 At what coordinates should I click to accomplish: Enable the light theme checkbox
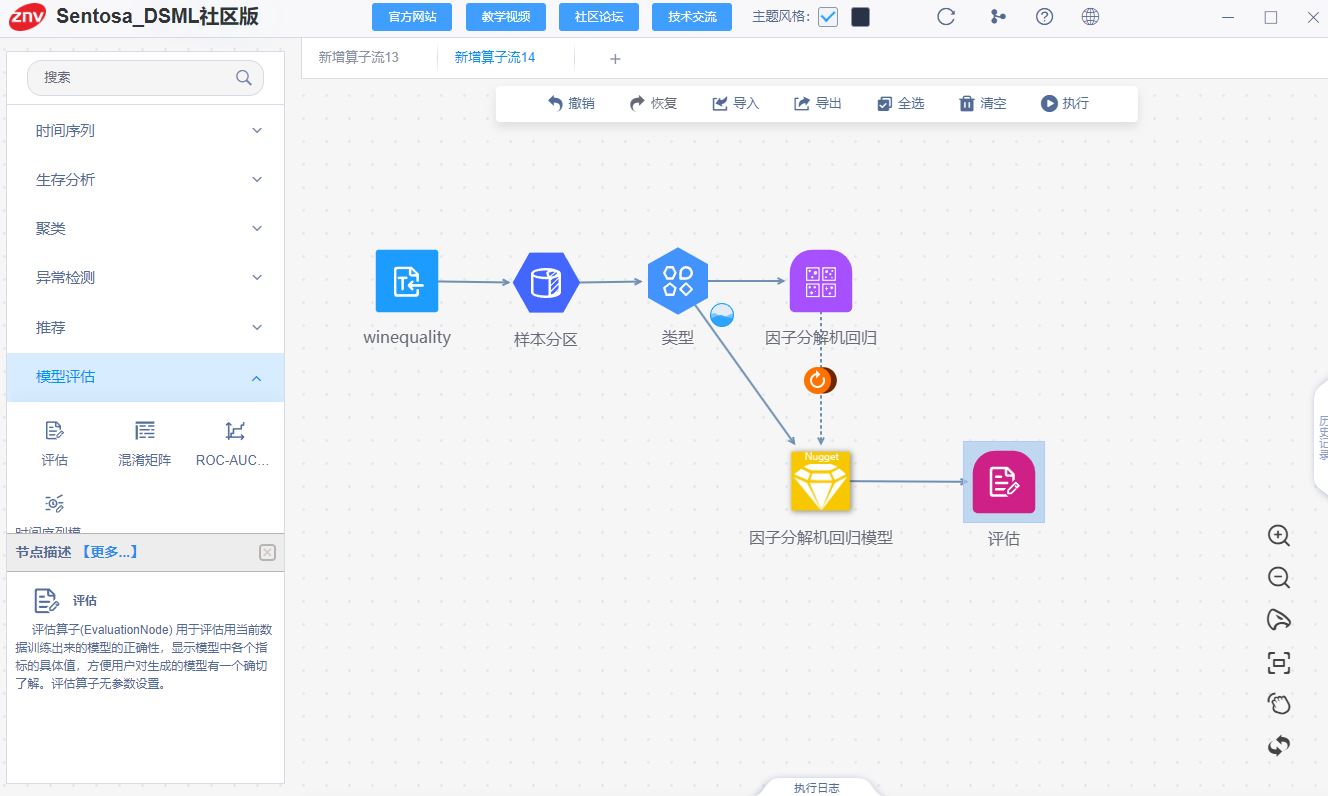pos(828,17)
